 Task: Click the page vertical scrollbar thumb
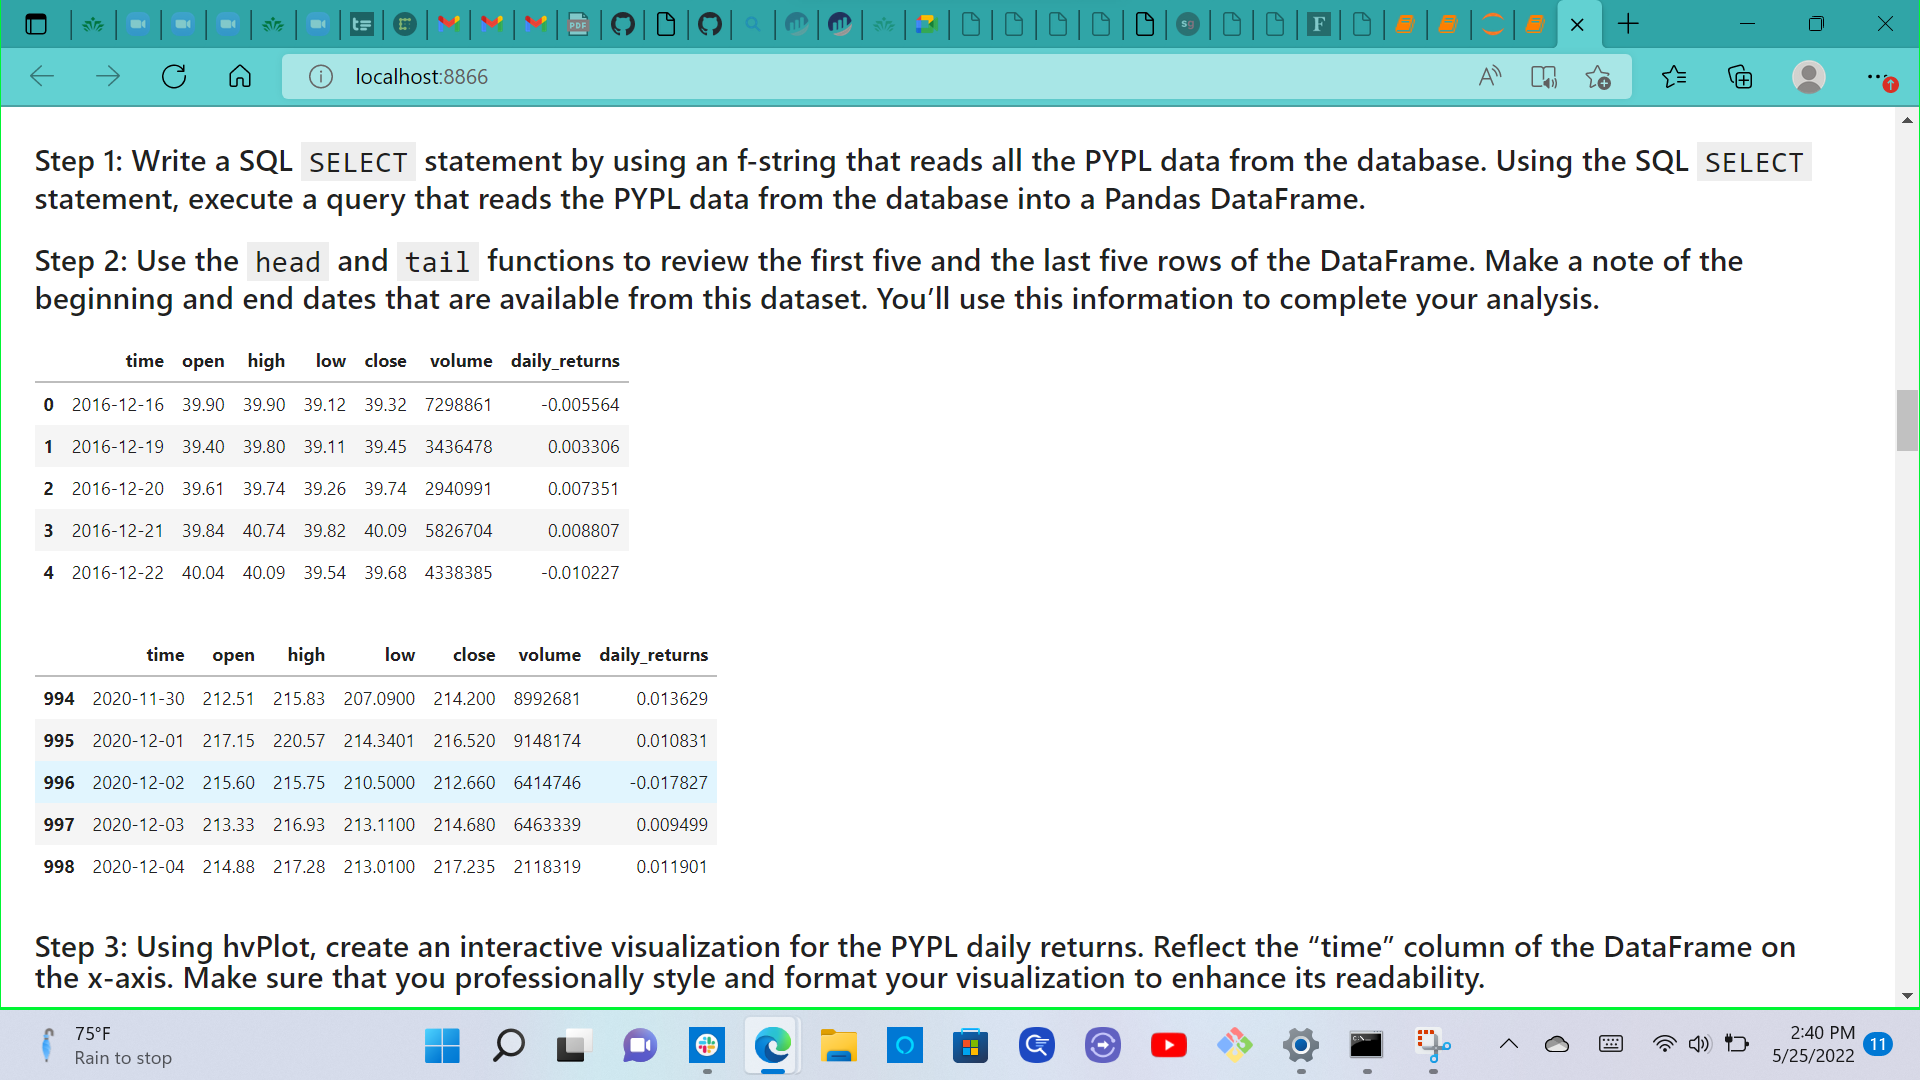coord(1907,420)
